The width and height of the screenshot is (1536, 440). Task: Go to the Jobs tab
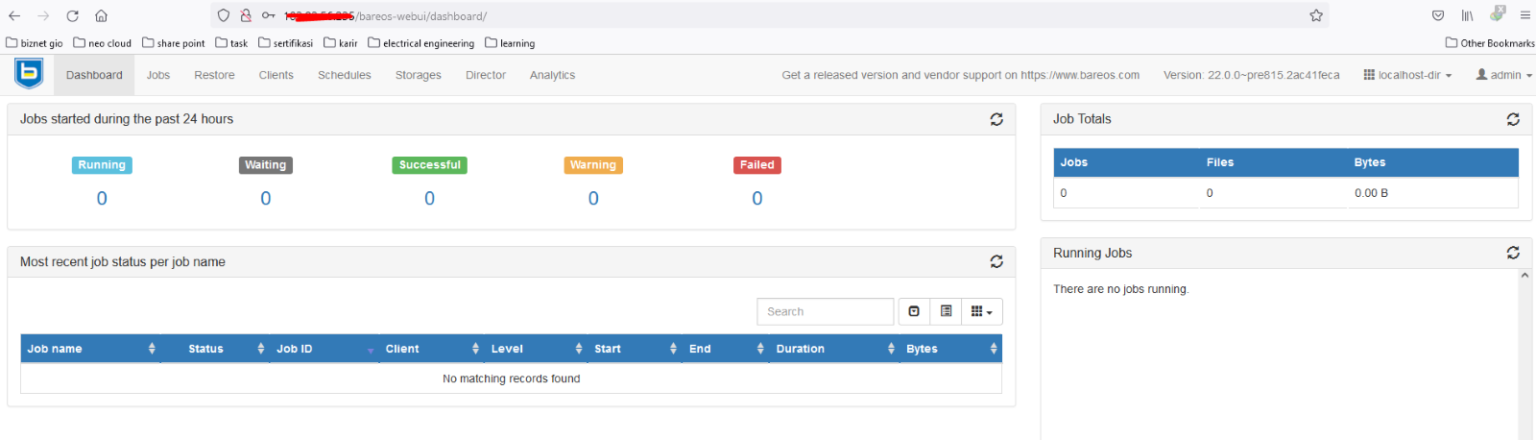tap(158, 75)
